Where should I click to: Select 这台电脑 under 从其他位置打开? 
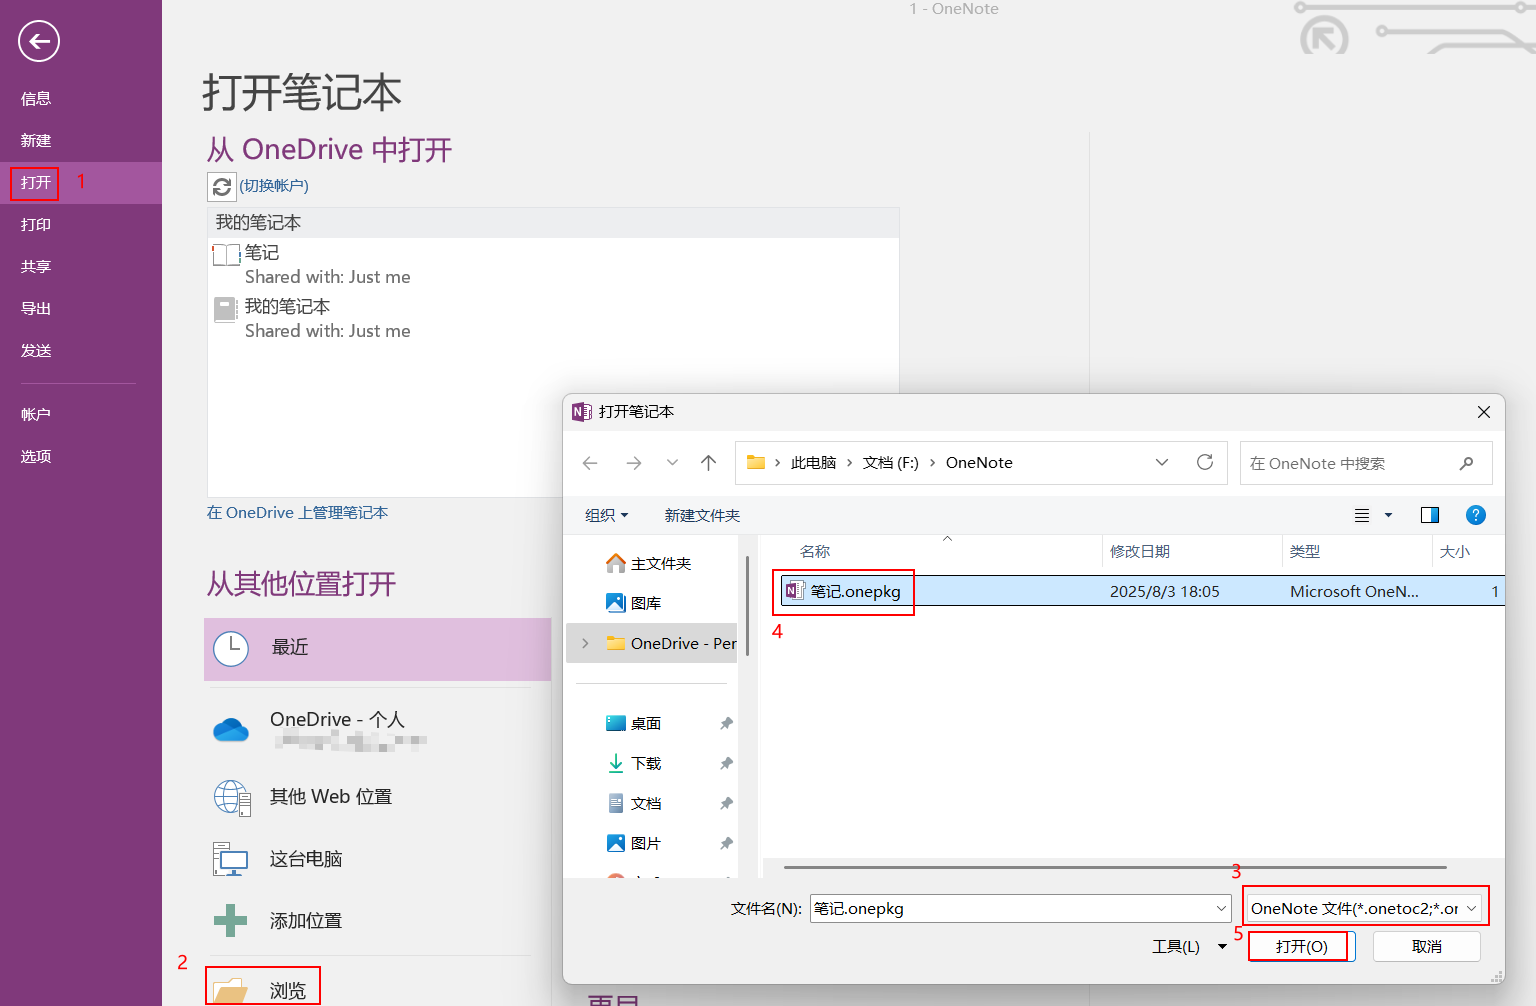click(x=306, y=858)
